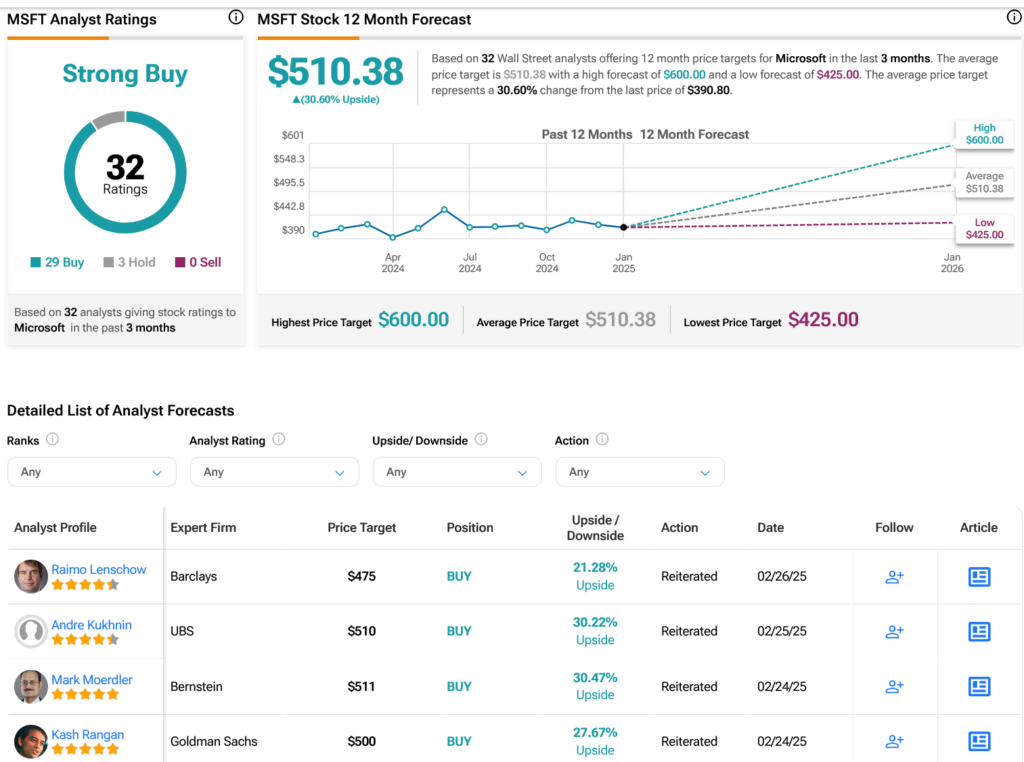The height and width of the screenshot is (762, 1024).
Task: Open Kash Rangan analyst profile link
Action: (x=88, y=735)
